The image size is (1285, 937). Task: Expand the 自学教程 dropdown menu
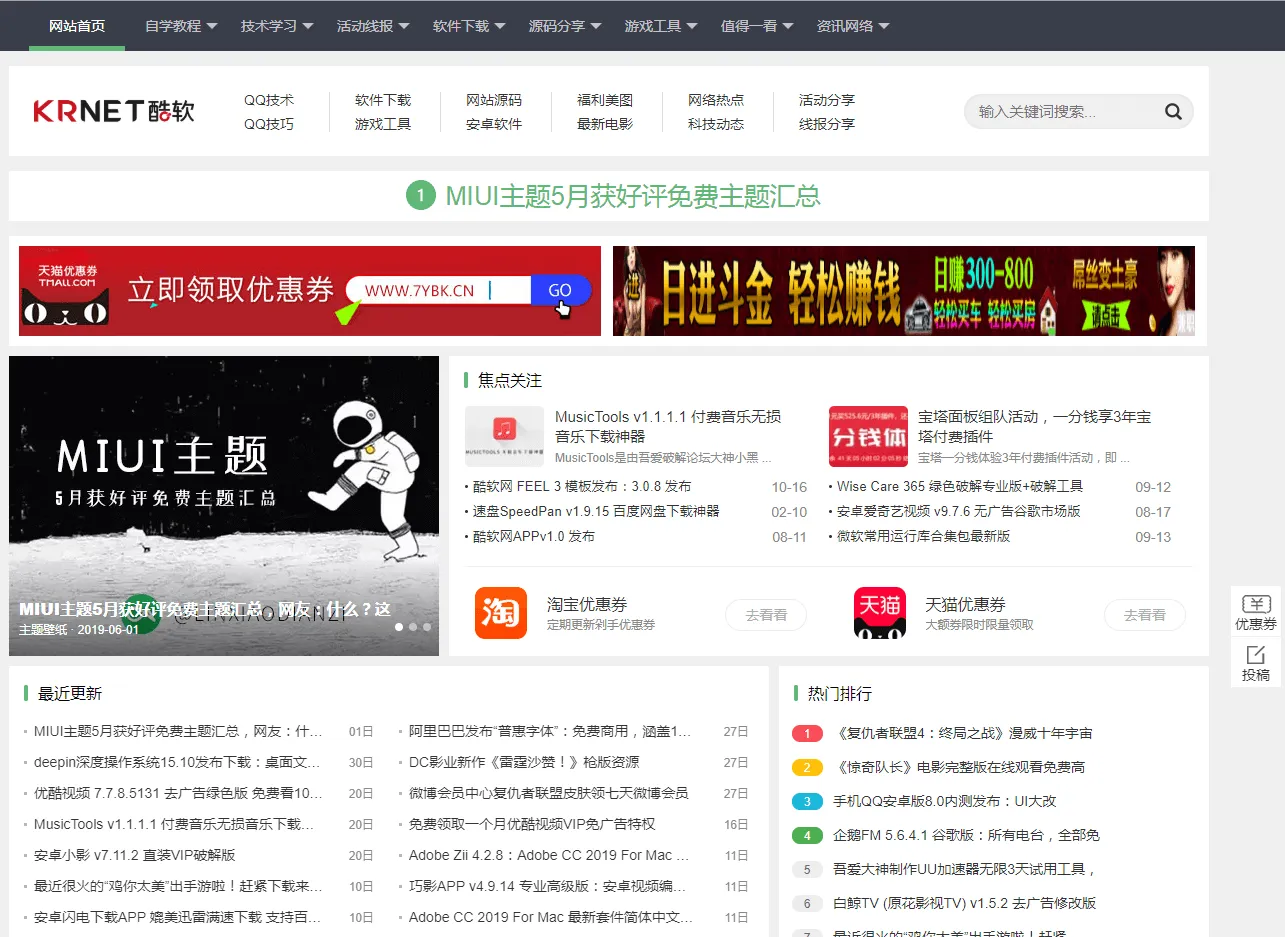tap(181, 26)
